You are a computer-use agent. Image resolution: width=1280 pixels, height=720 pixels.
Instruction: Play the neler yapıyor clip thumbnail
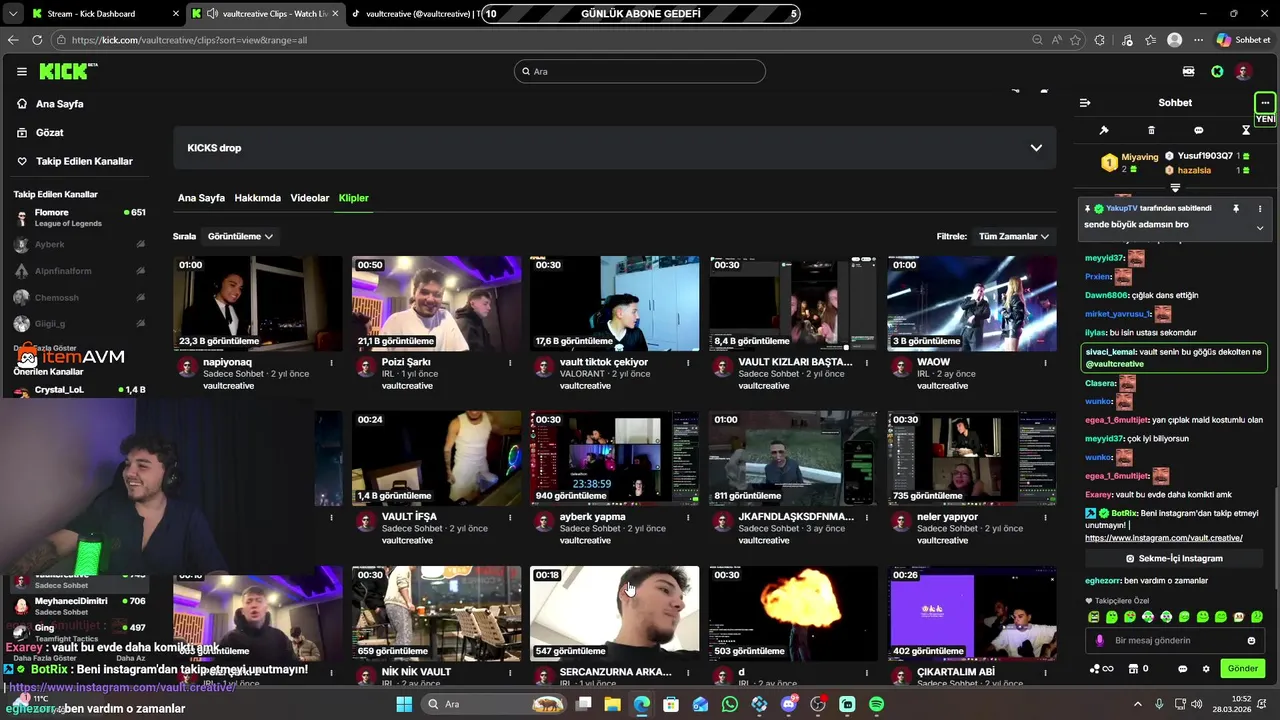coord(972,458)
